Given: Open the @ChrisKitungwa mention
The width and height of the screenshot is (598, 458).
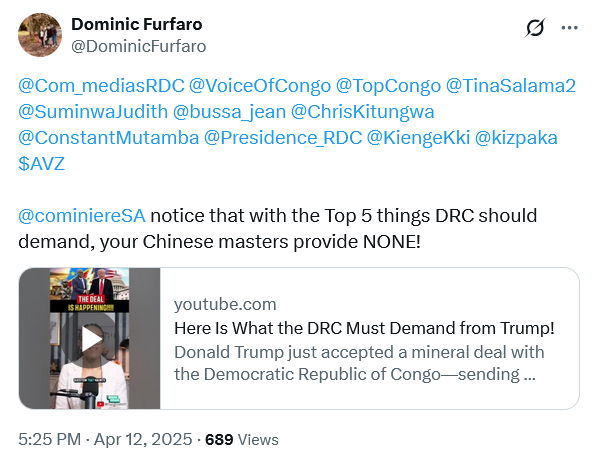Looking at the screenshot, I should [363, 112].
